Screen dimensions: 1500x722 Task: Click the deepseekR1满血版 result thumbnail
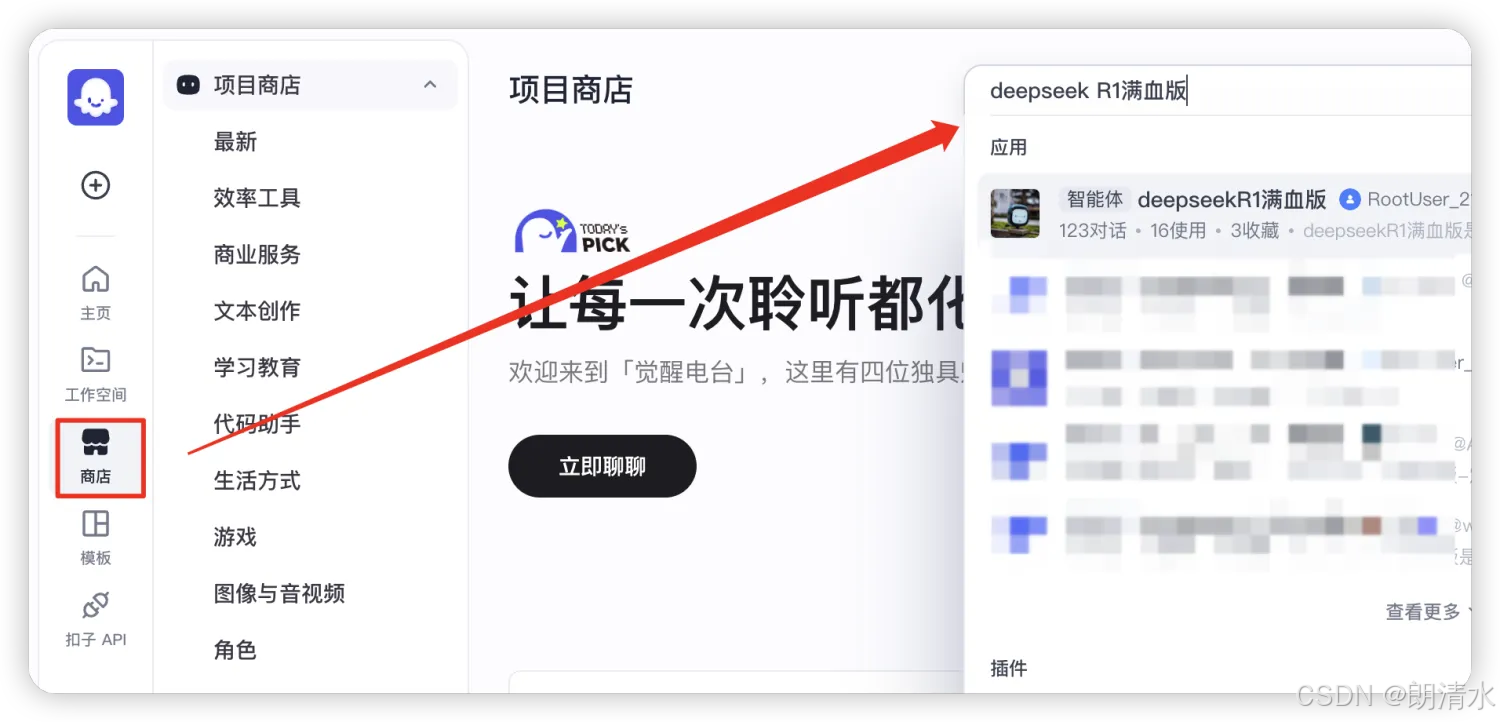coord(1015,214)
